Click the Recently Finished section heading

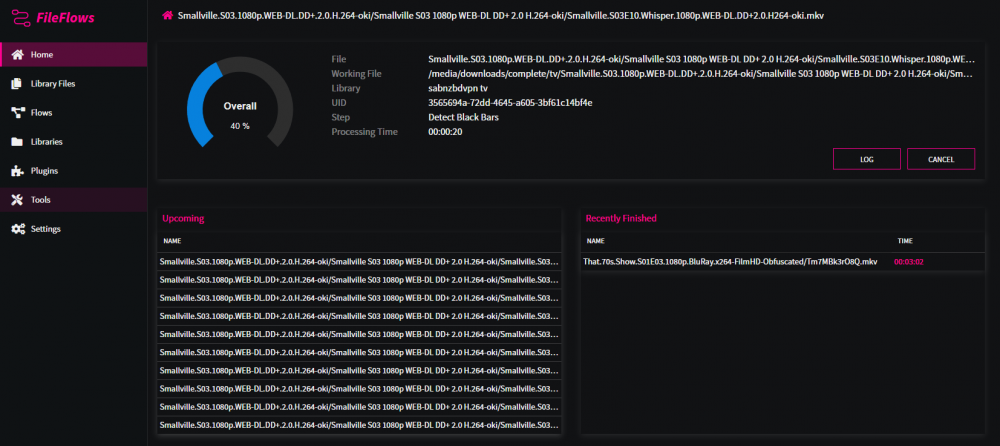(621, 218)
